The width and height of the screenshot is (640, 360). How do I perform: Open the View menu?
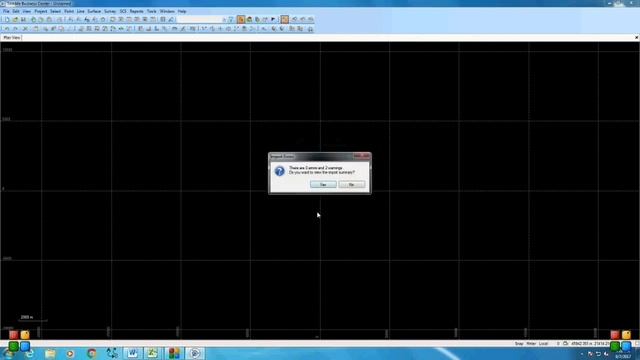click(x=27, y=11)
